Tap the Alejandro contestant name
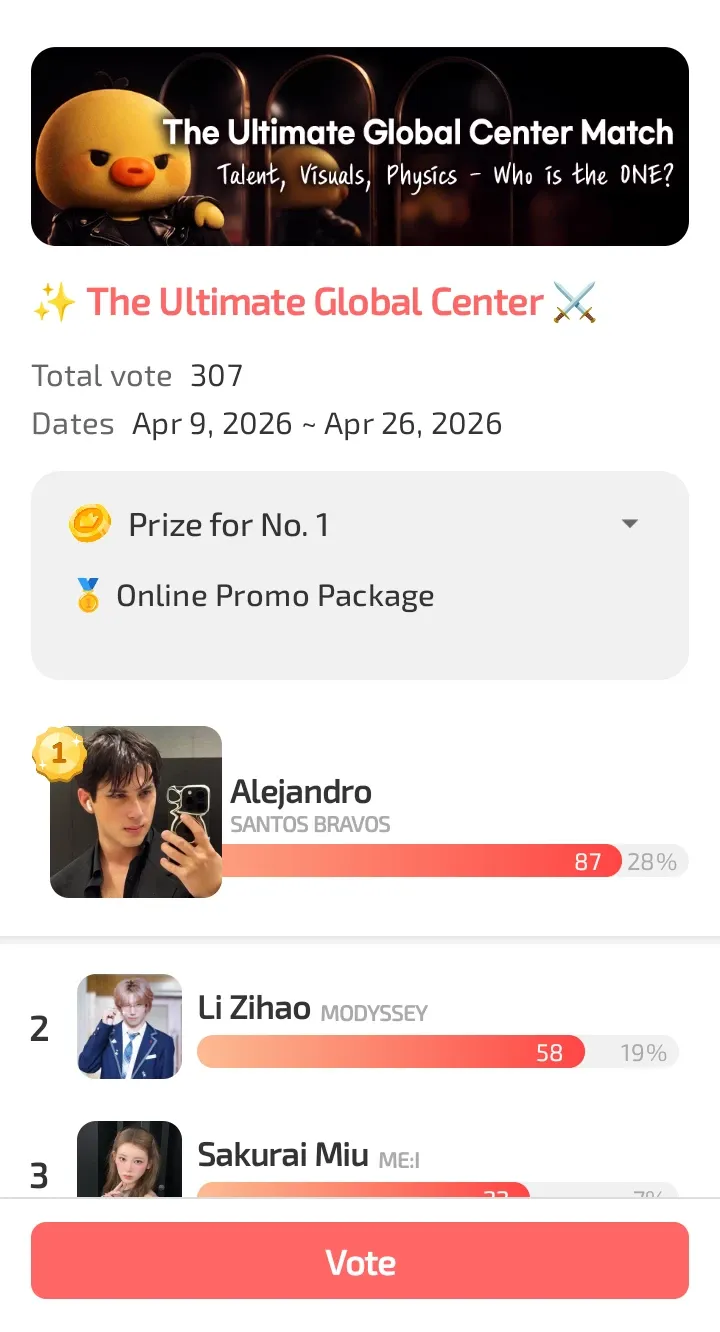 [301, 792]
